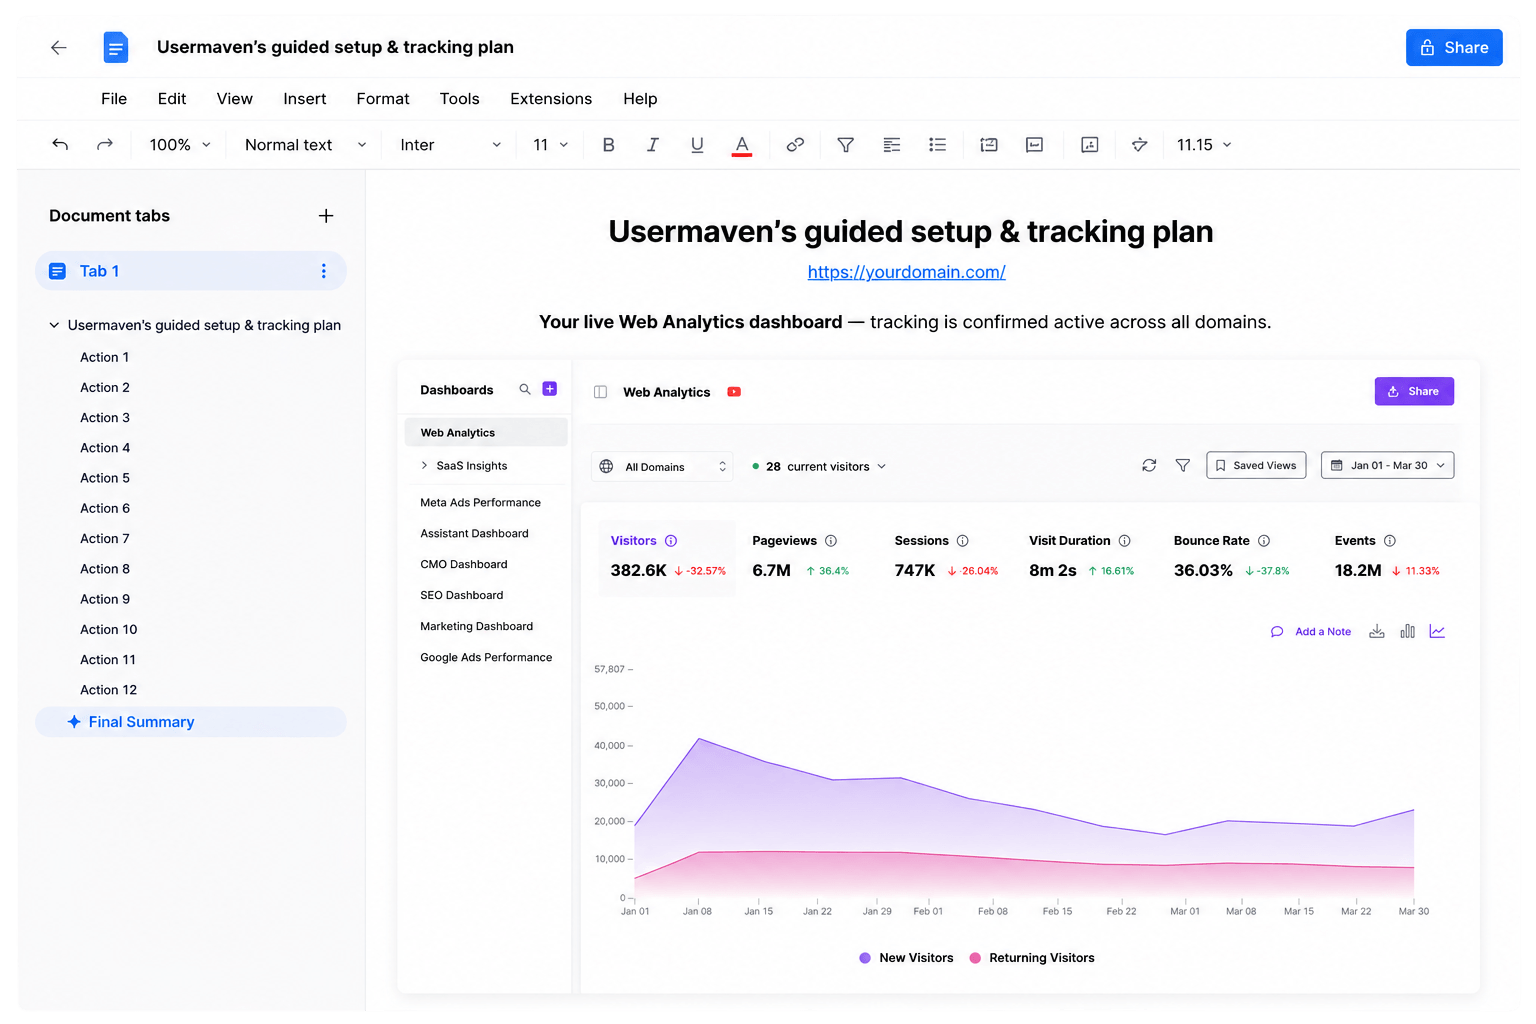Click the info icon next to Pageviews
Viewport: 1536px width, 1024px height.
click(831, 541)
